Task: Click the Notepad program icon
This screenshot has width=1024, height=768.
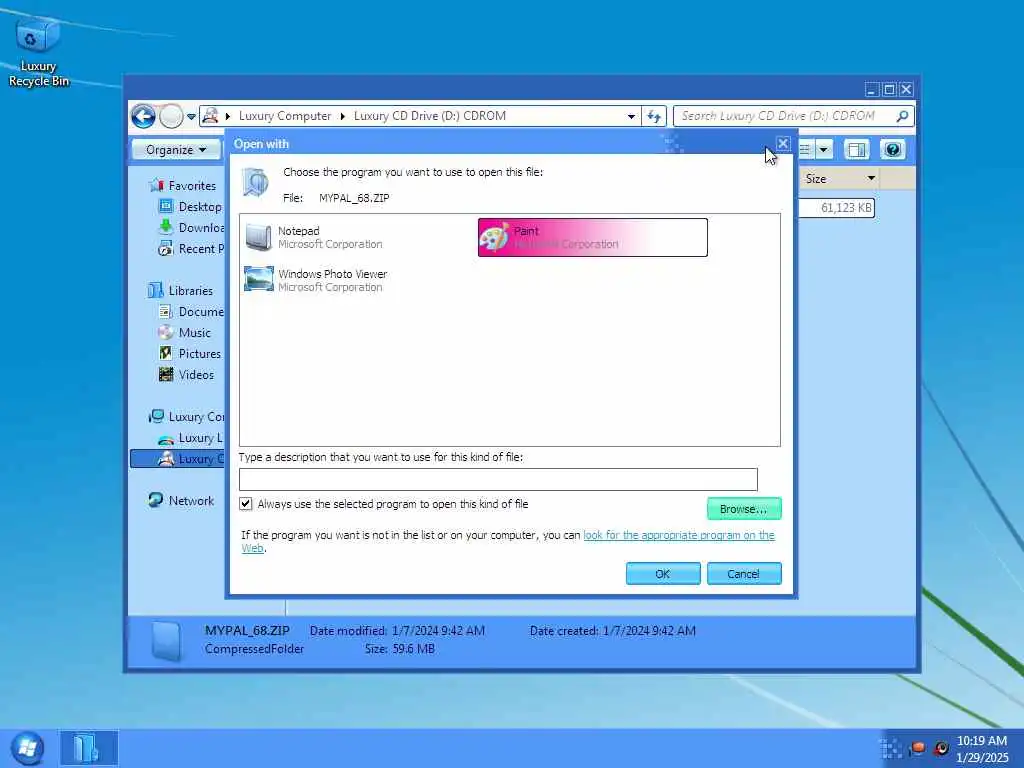Action: [259, 237]
